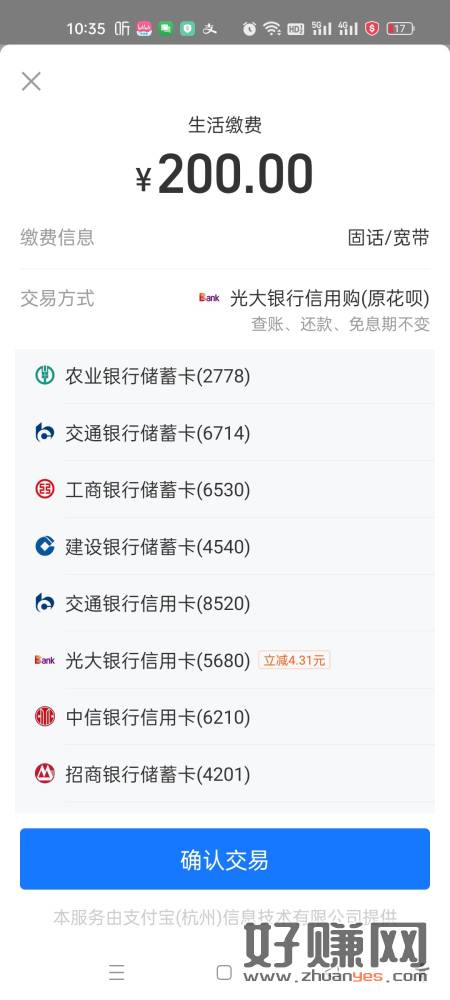Close the payment sheet with X icon
The image size is (450, 1000).
coord(31,81)
